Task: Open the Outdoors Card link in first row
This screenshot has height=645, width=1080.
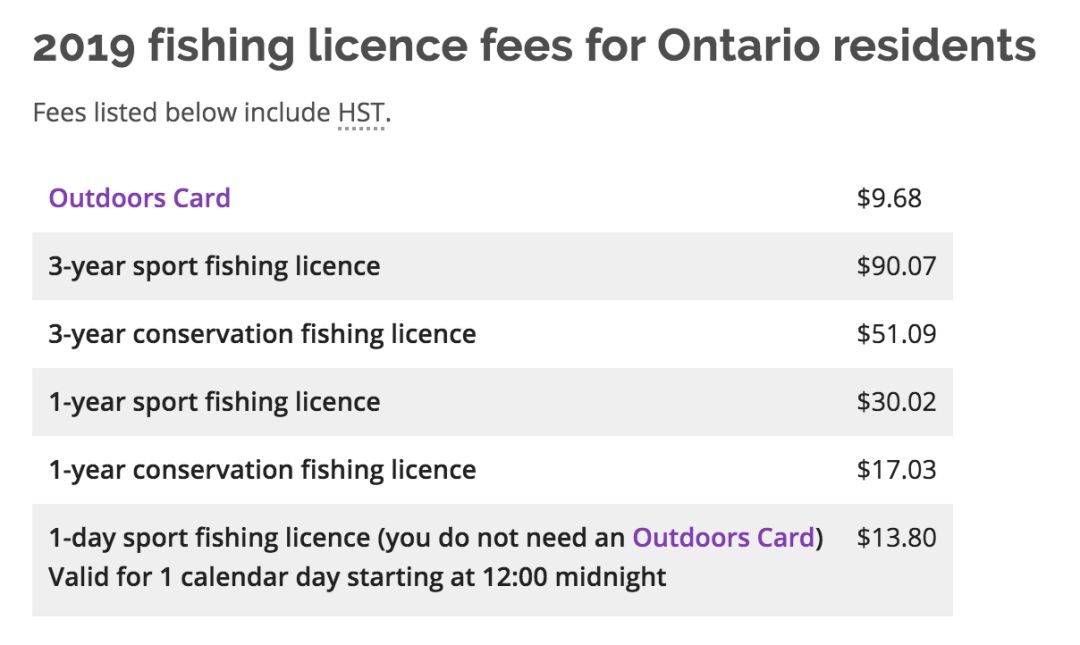Action: coord(139,198)
